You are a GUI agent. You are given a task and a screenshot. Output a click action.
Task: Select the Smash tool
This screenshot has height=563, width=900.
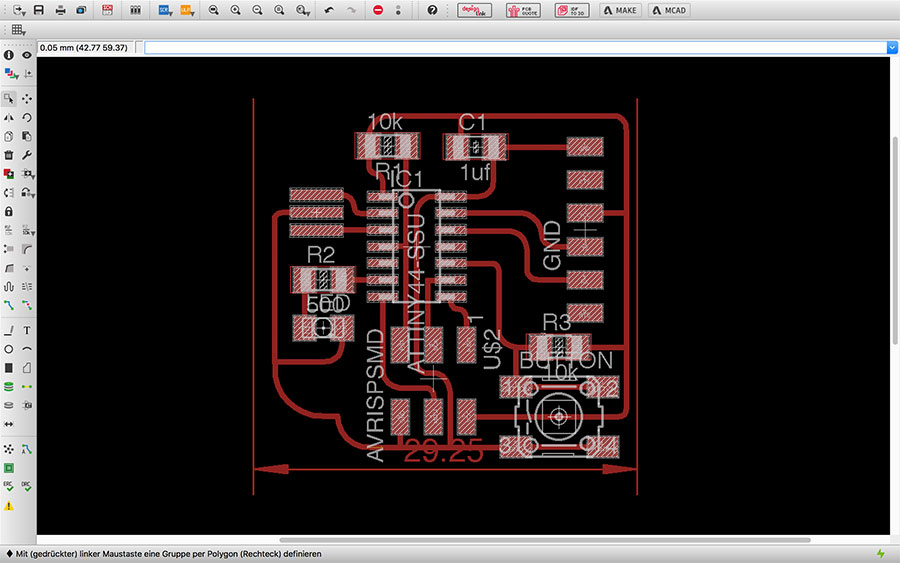[x=9, y=249]
